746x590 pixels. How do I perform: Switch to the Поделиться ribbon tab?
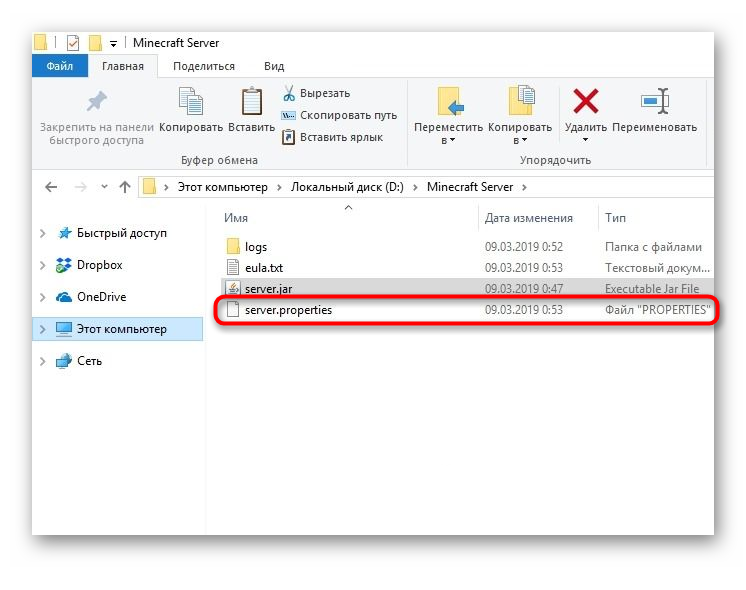coord(204,66)
